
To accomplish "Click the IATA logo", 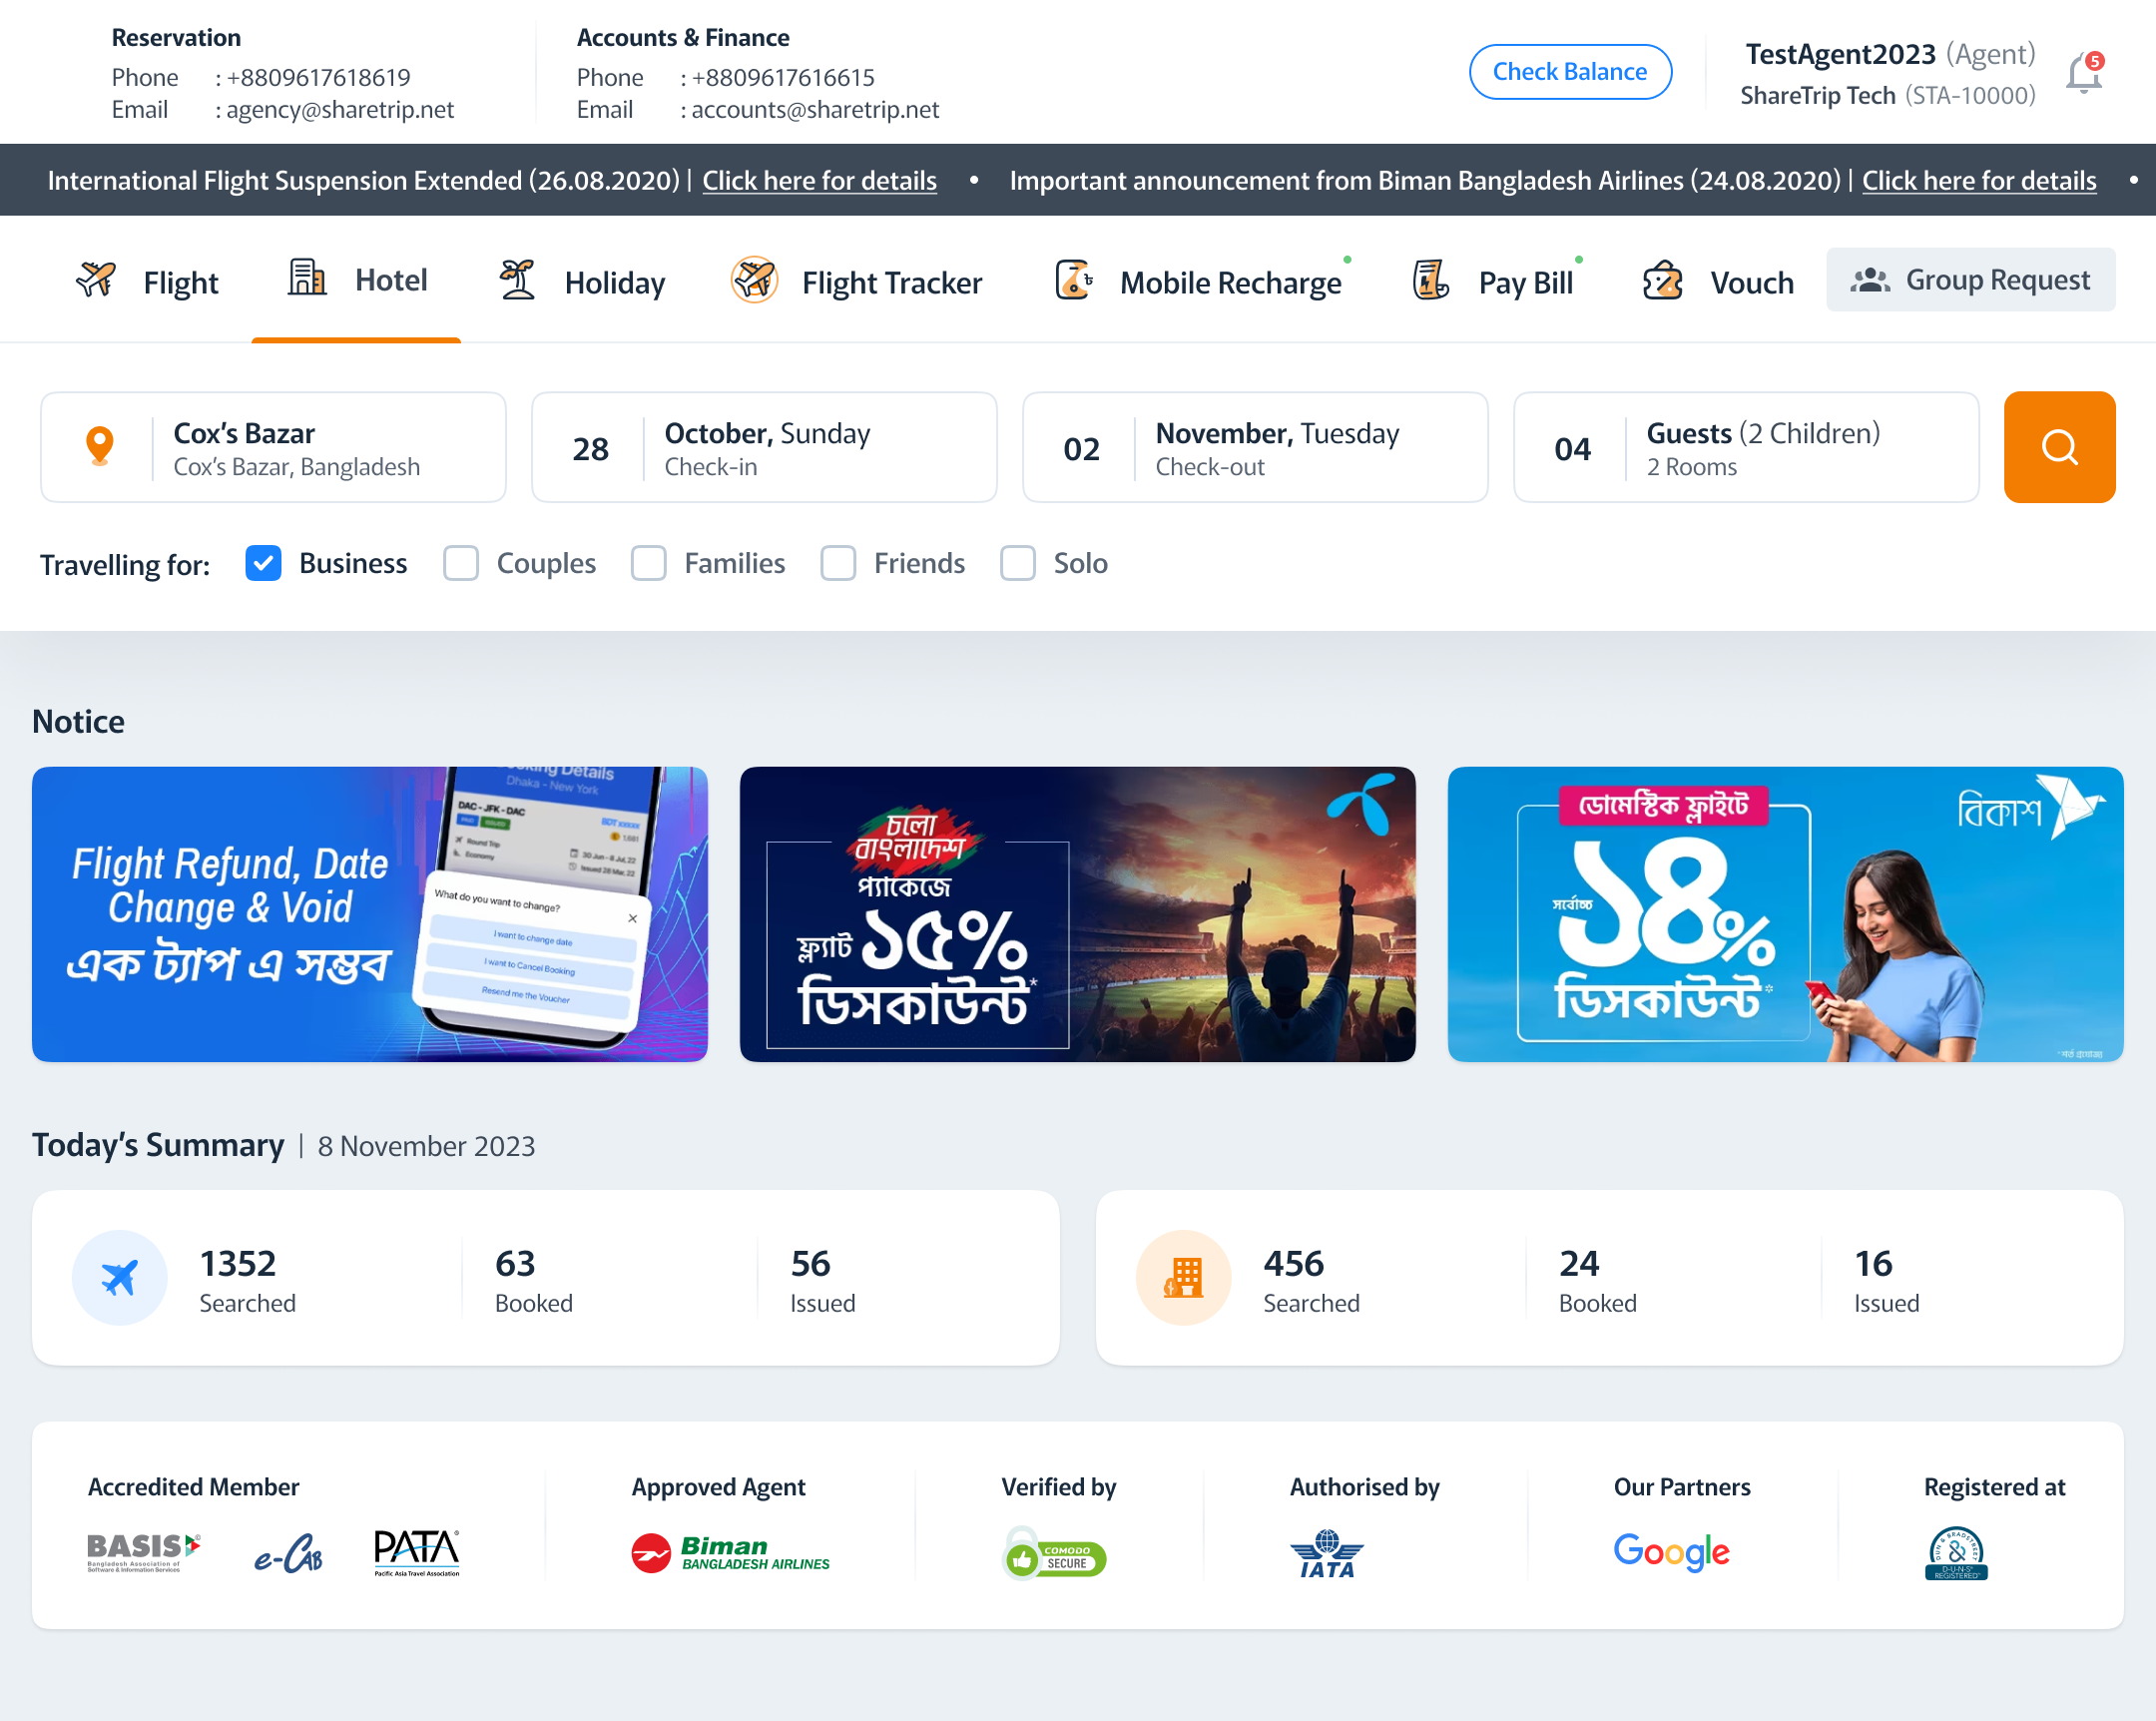I will (x=1327, y=1553).
